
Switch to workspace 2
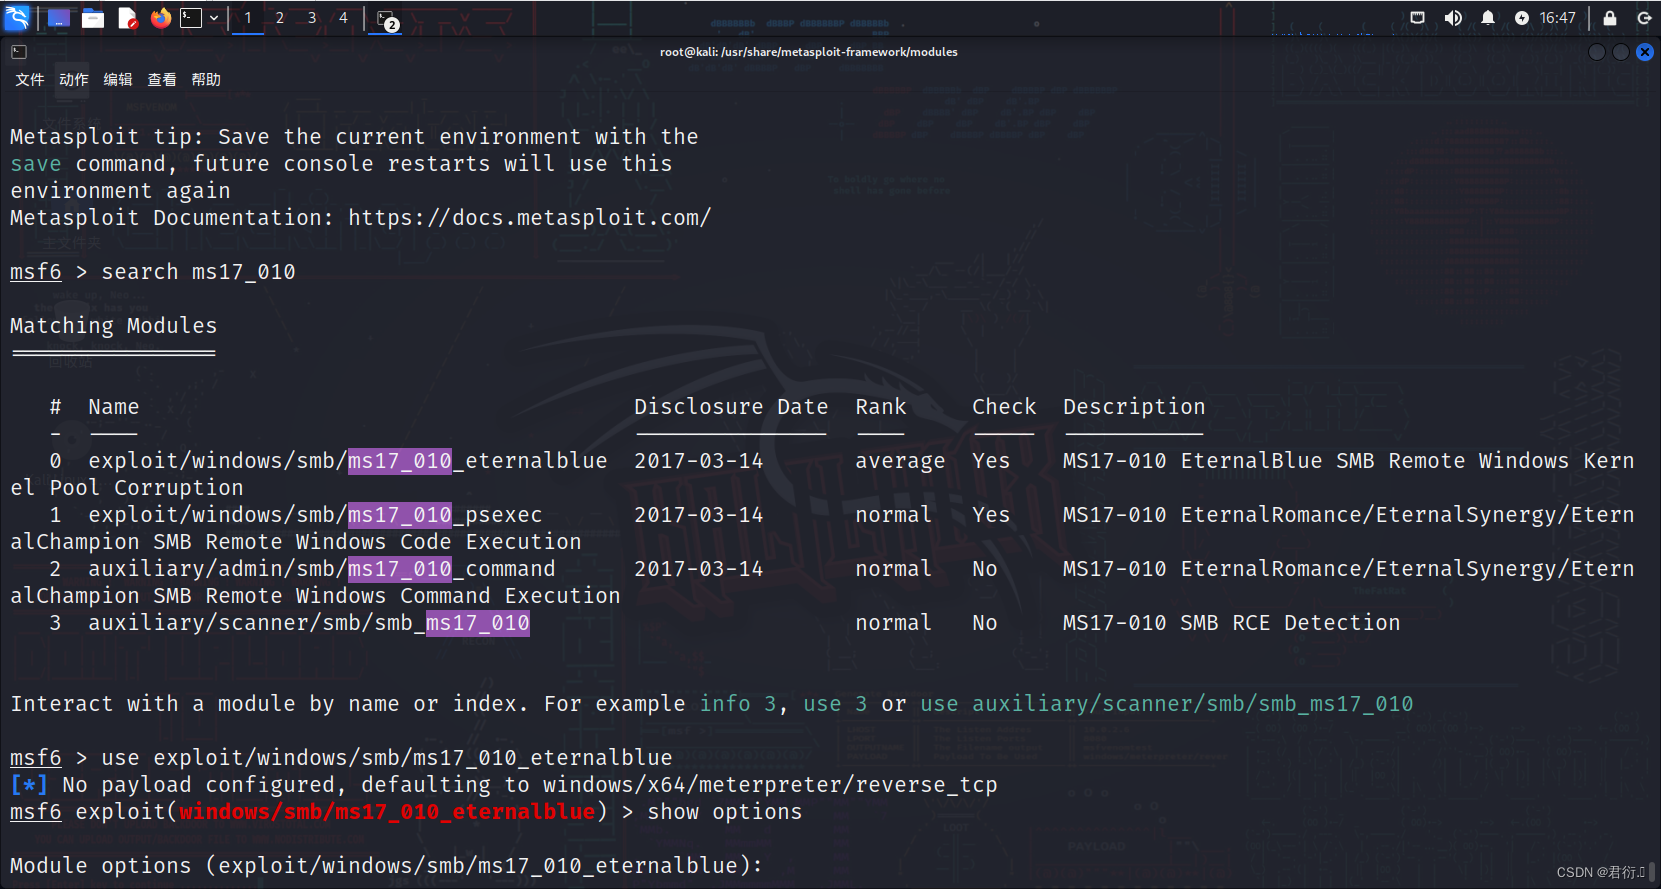[x=280, y=18]
